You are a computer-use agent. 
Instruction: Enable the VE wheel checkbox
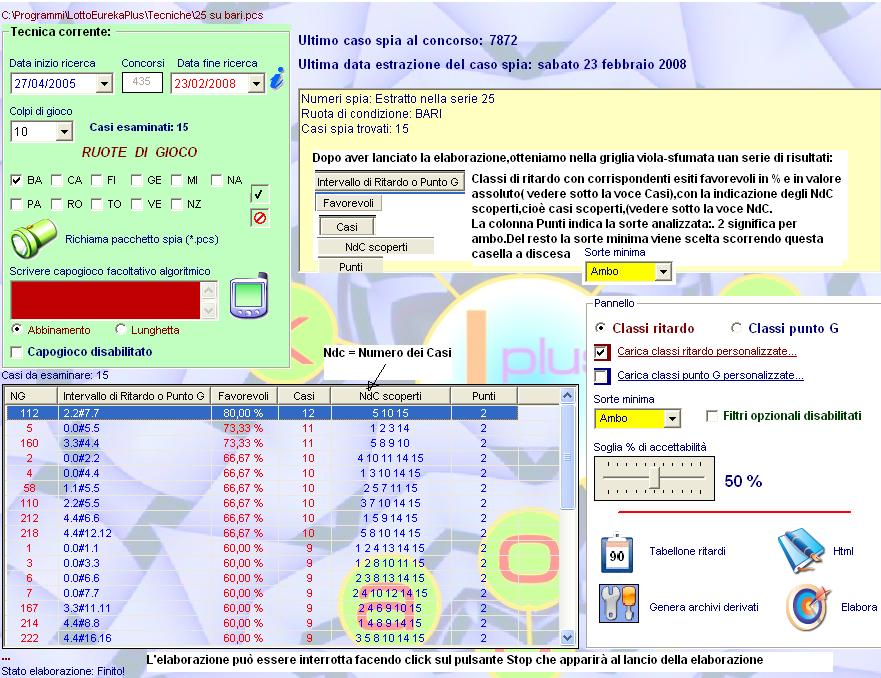(136, 204)
